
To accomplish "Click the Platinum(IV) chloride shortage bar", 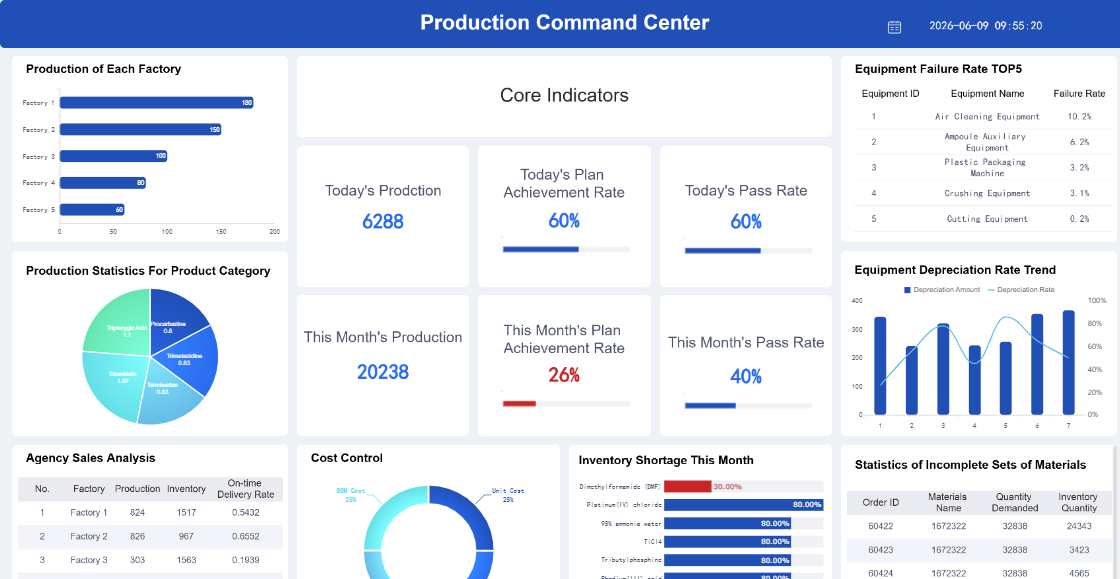I will pos(744,505).
